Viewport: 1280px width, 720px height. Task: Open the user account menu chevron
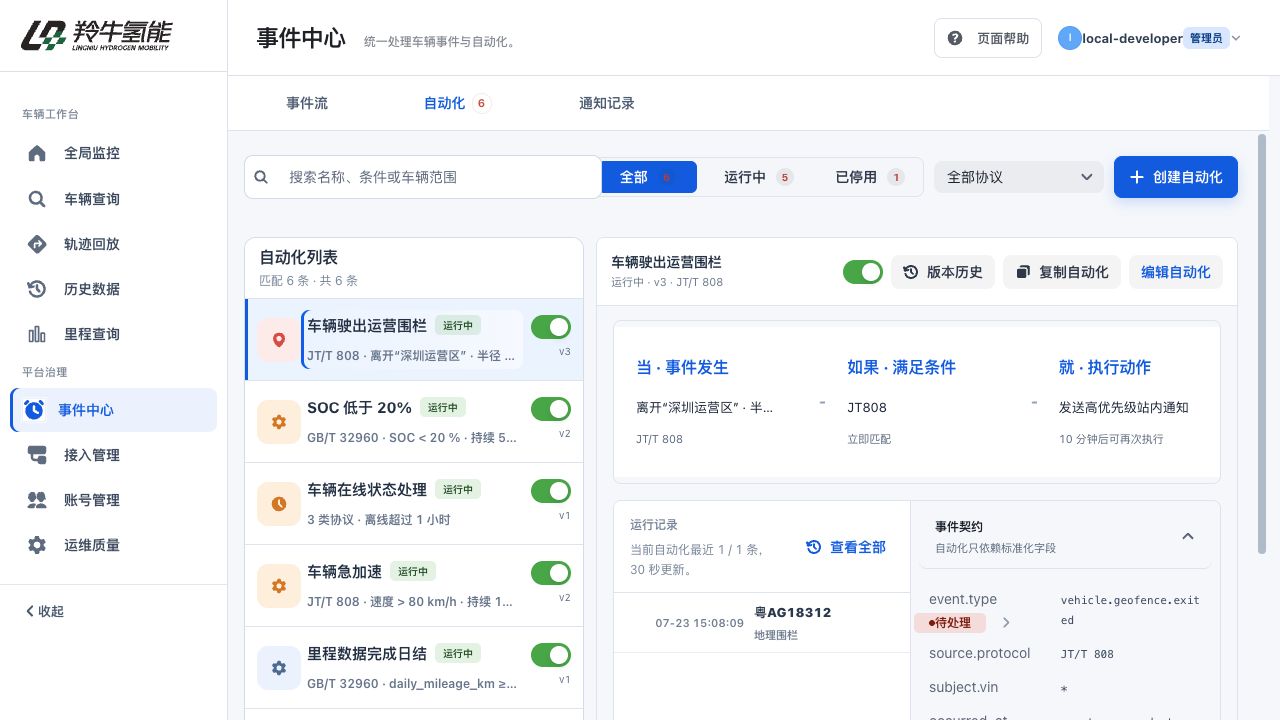pyautogui.click(x=1236, y=38)
